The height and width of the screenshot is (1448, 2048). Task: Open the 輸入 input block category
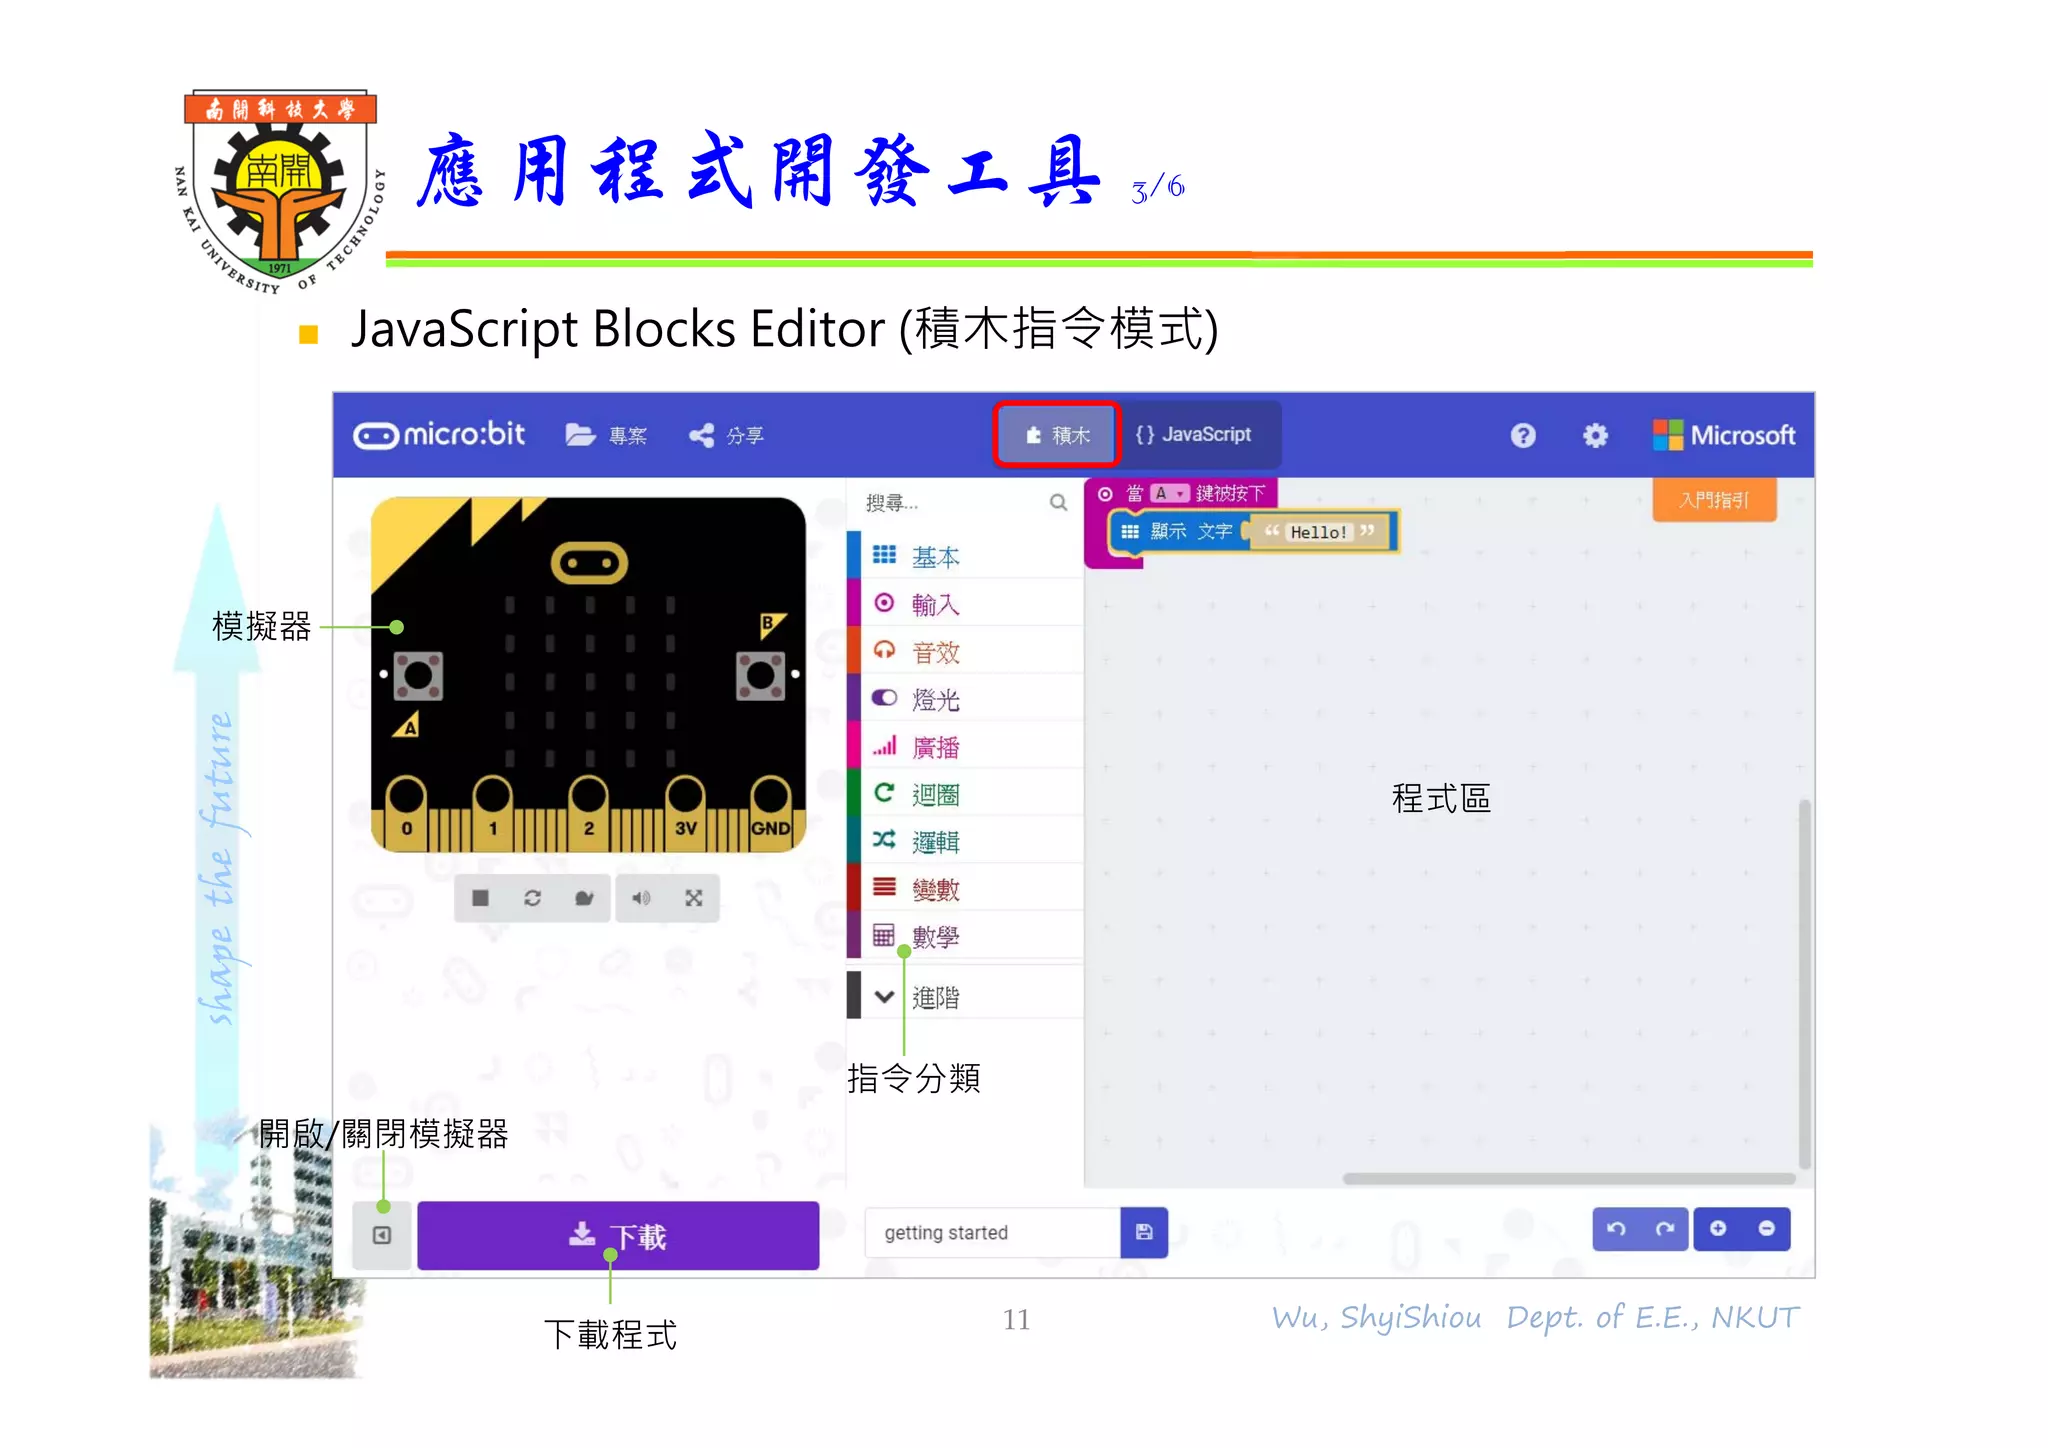coord(965,604)
